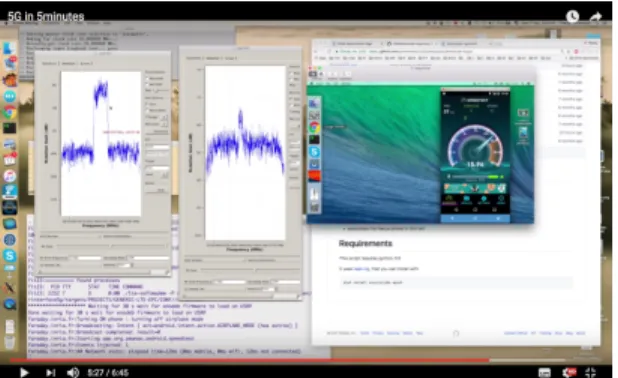Open the Skype icon in the dock
Screen dimensions: 618x378
(x=10, y=255)
